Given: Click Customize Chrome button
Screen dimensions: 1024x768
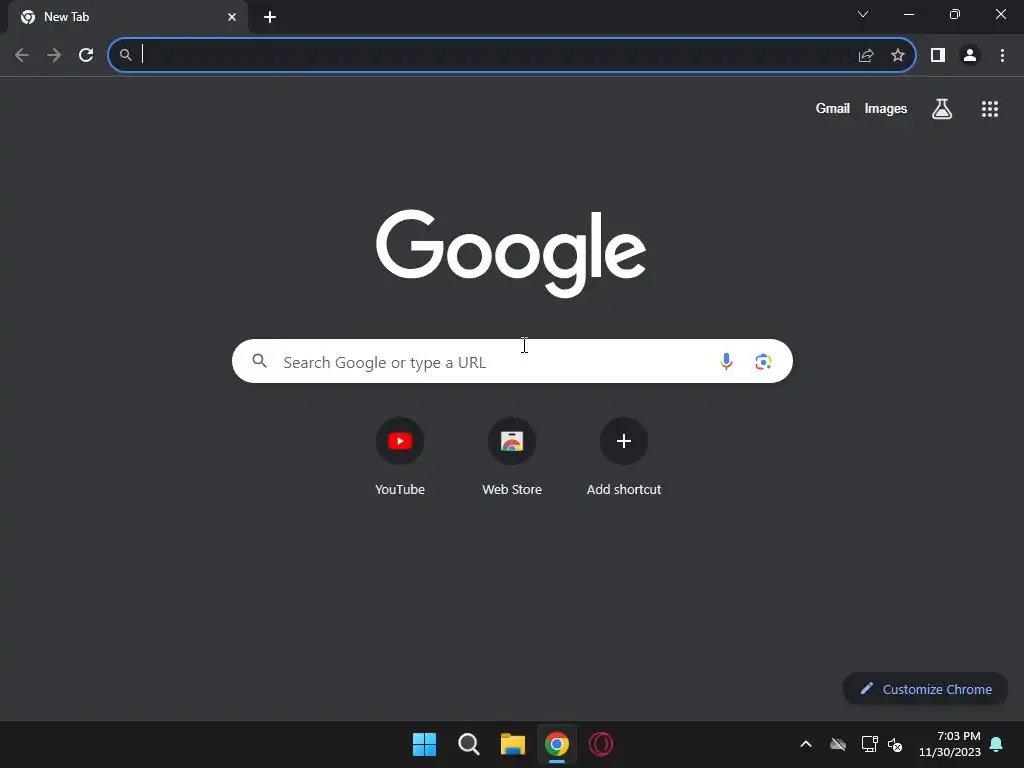Looking at the screenshot, I should pyautogui.click(x=925, y=689).
